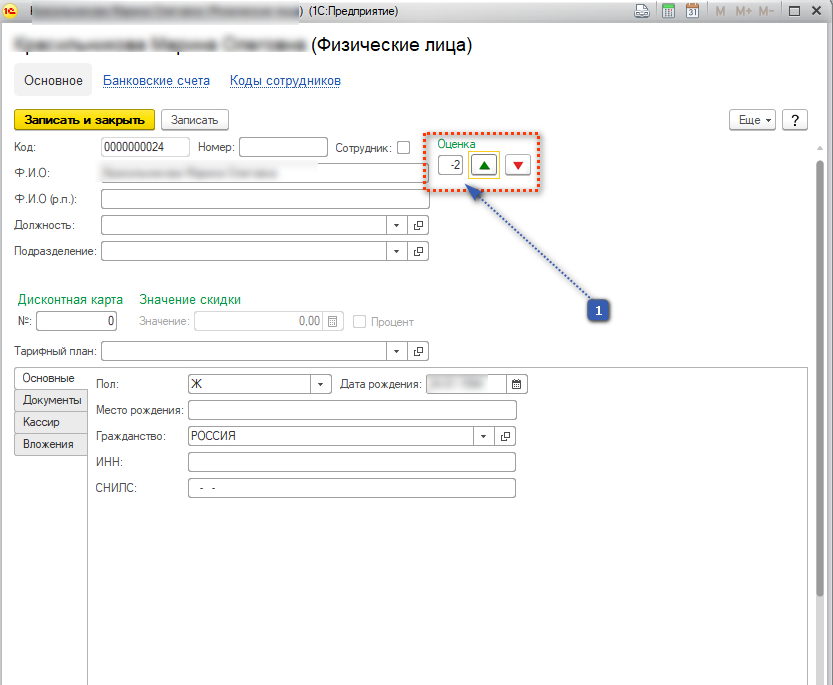Image resolution: width=833 pixels, height=685 pixels.
Task: Switch to the Документы side tab
Action: (x=52, y=400)
